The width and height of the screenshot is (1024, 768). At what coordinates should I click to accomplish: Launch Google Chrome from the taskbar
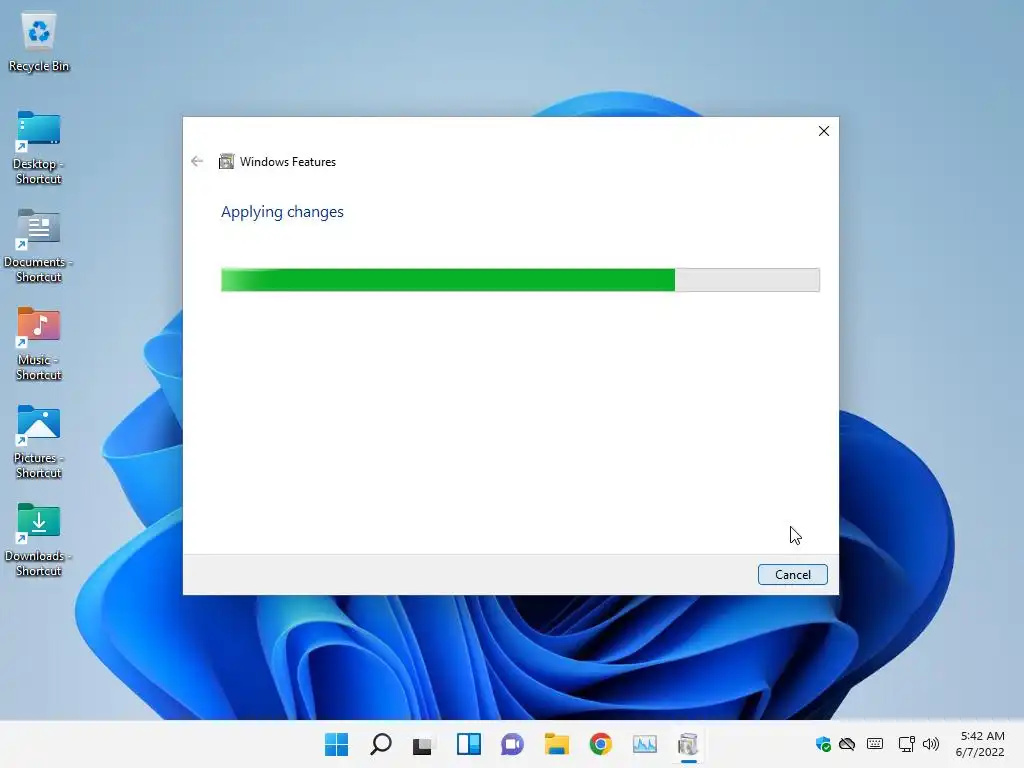tap(600, 744)
